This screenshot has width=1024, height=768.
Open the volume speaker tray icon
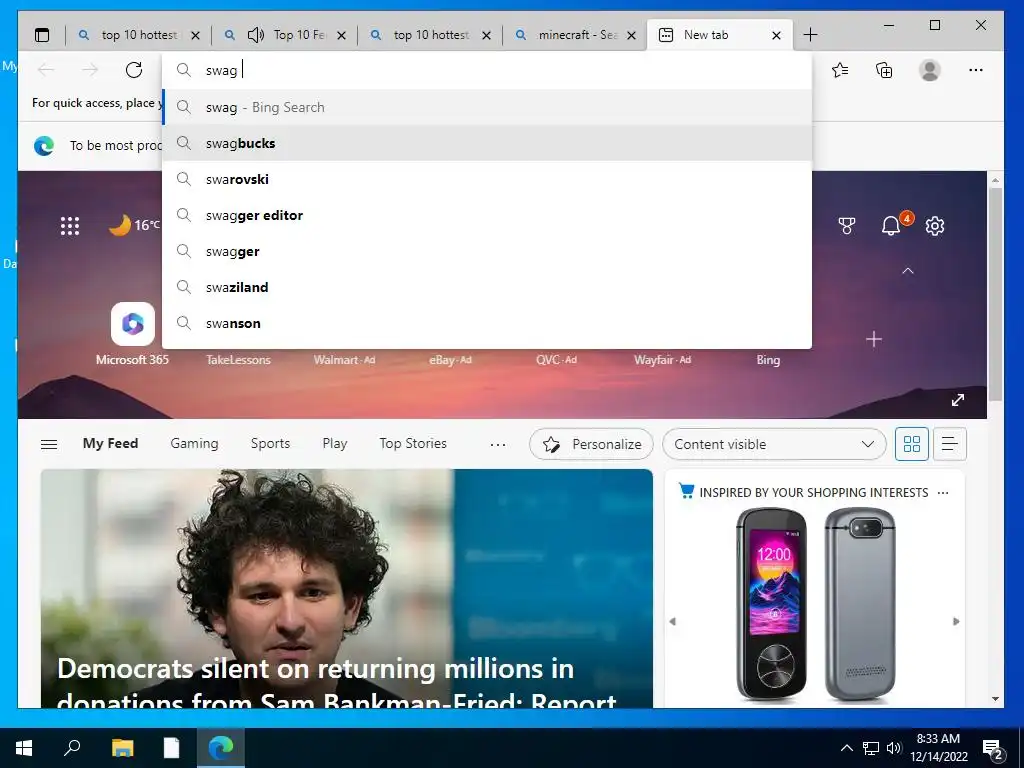pos(894,748)
